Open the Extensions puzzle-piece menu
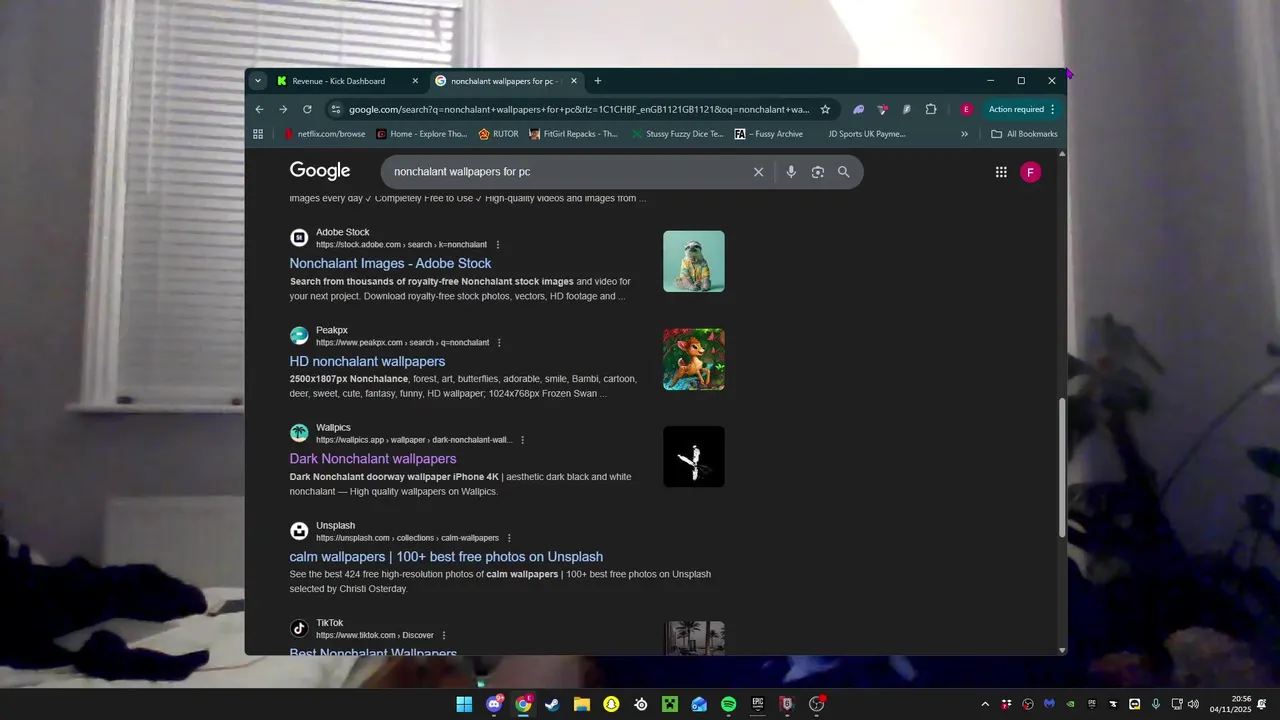 pyautogui.click(x=931, y=109)
